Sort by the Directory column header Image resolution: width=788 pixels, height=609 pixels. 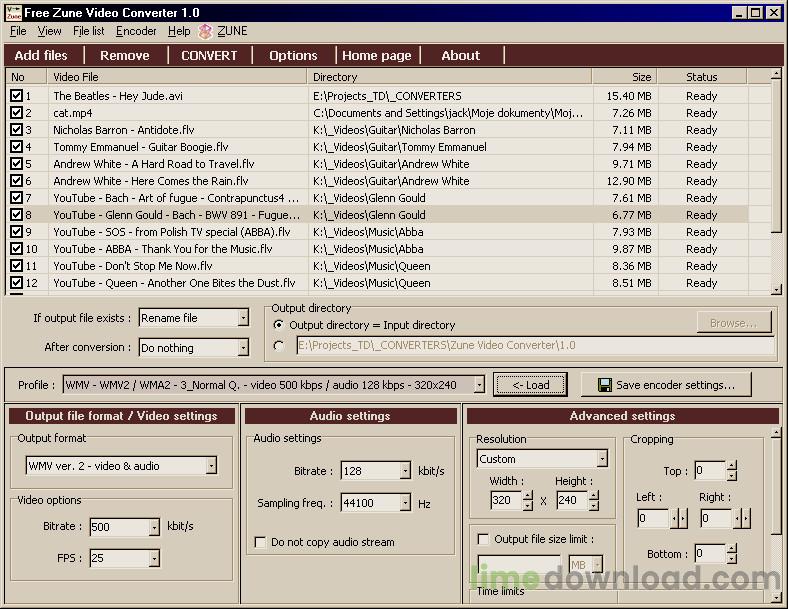point(449,77)
